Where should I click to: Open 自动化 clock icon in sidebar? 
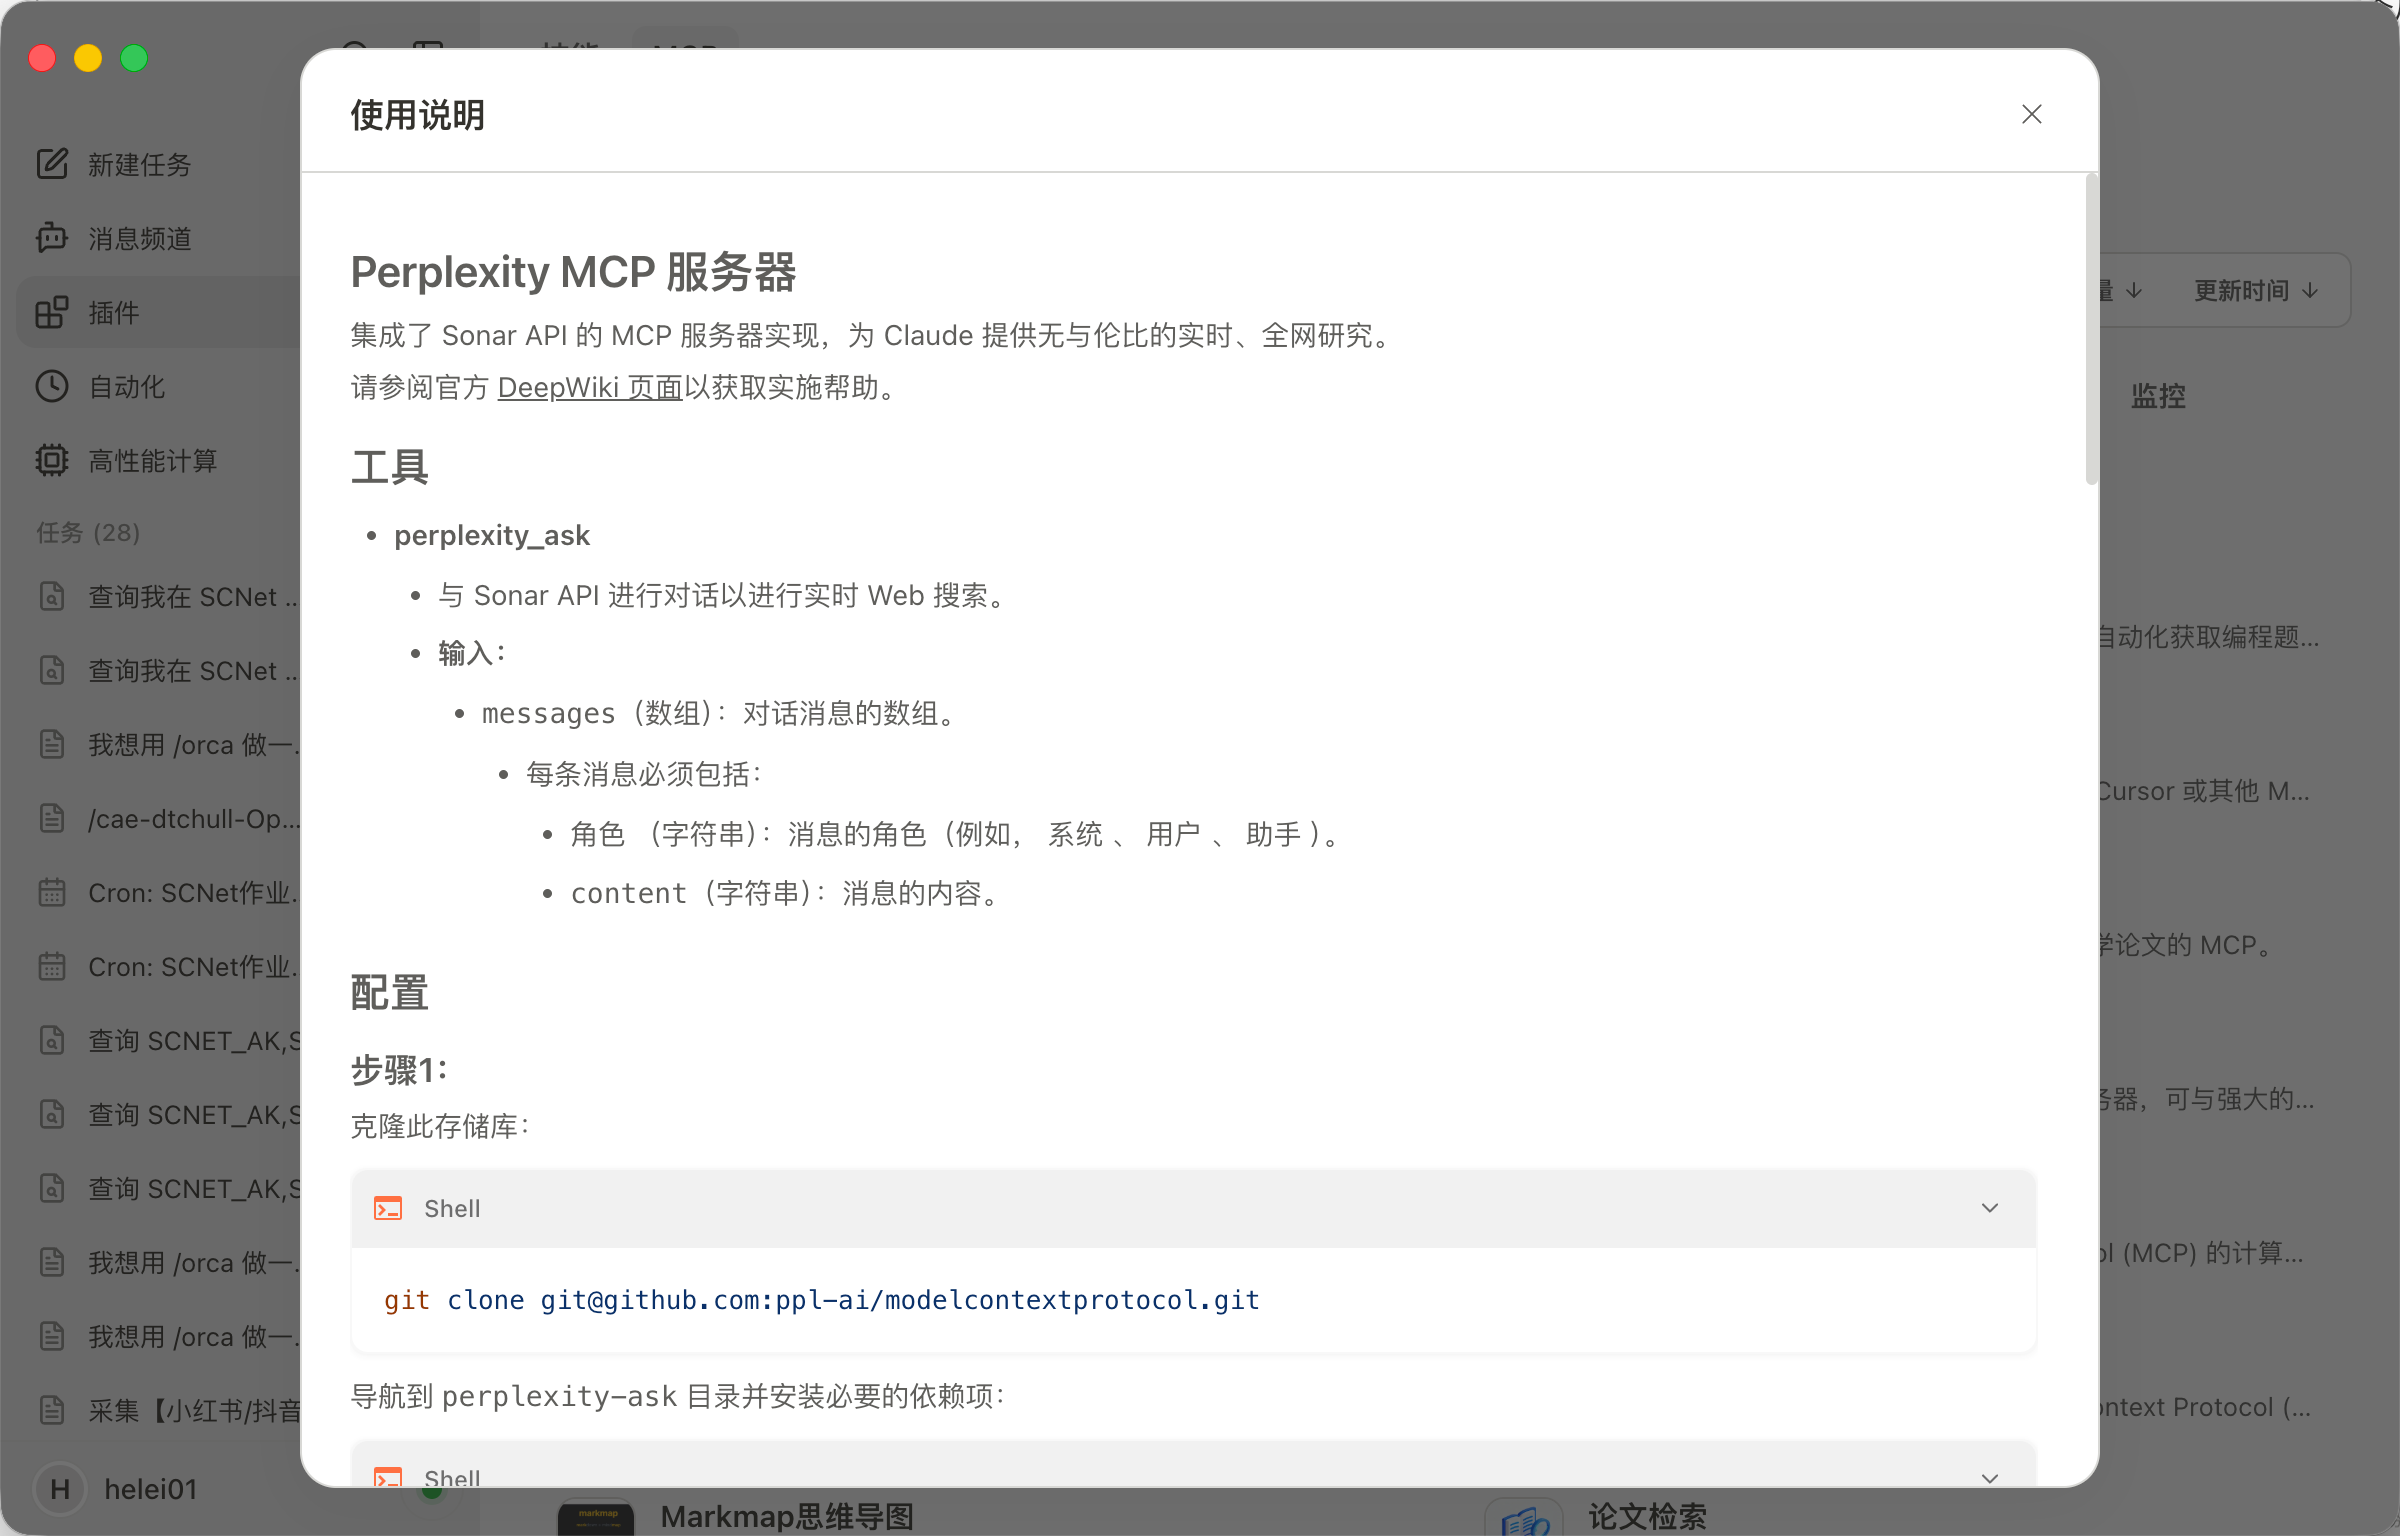pyautogui.click(x=52, y=386)
